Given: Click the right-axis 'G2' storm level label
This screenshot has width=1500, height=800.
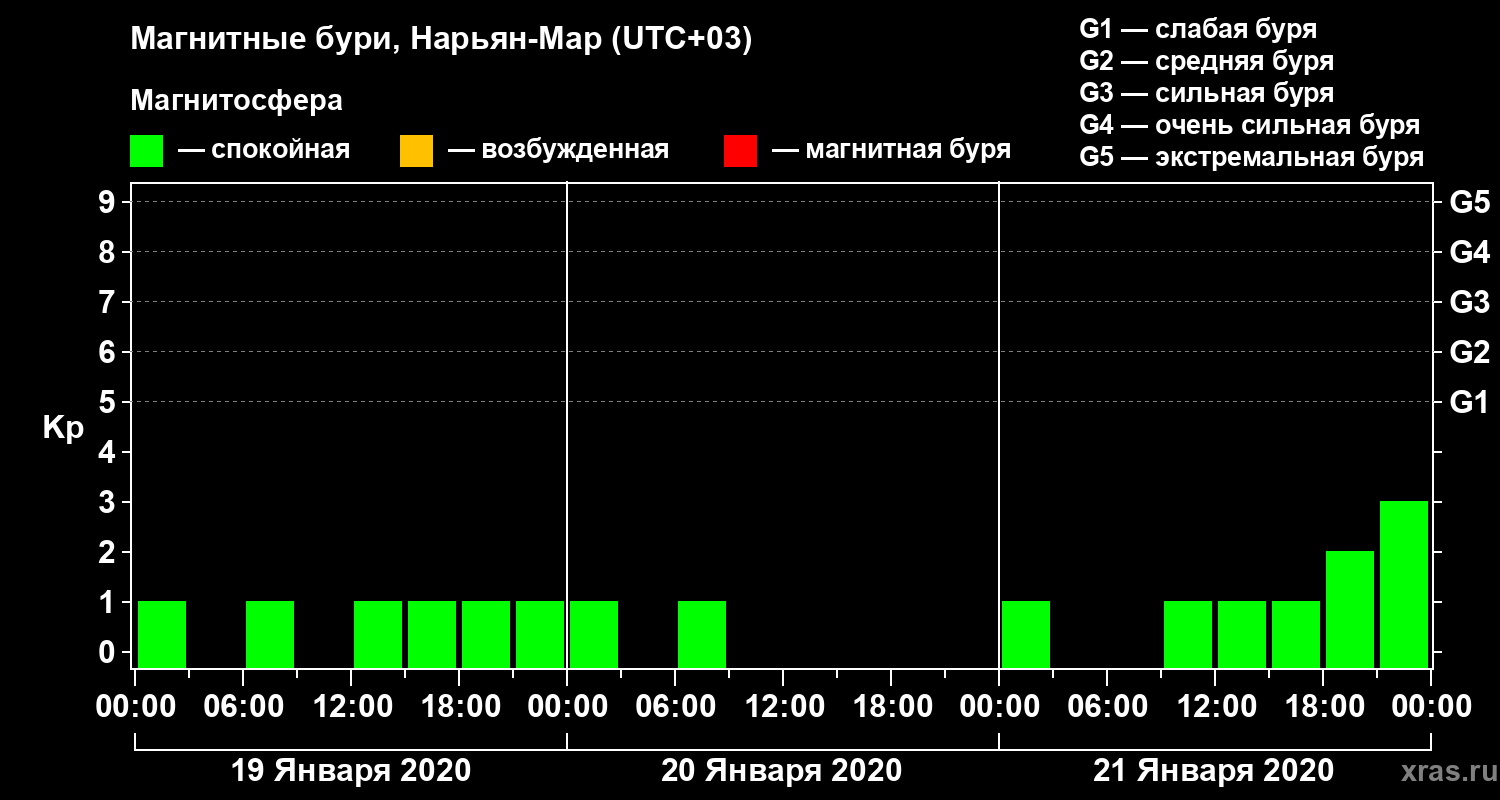Looking at the screenshot, I should click(1469, 352).
